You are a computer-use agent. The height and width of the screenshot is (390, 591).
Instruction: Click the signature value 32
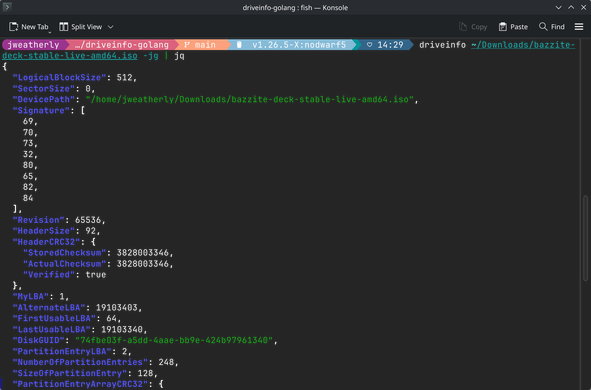(28, 154)
